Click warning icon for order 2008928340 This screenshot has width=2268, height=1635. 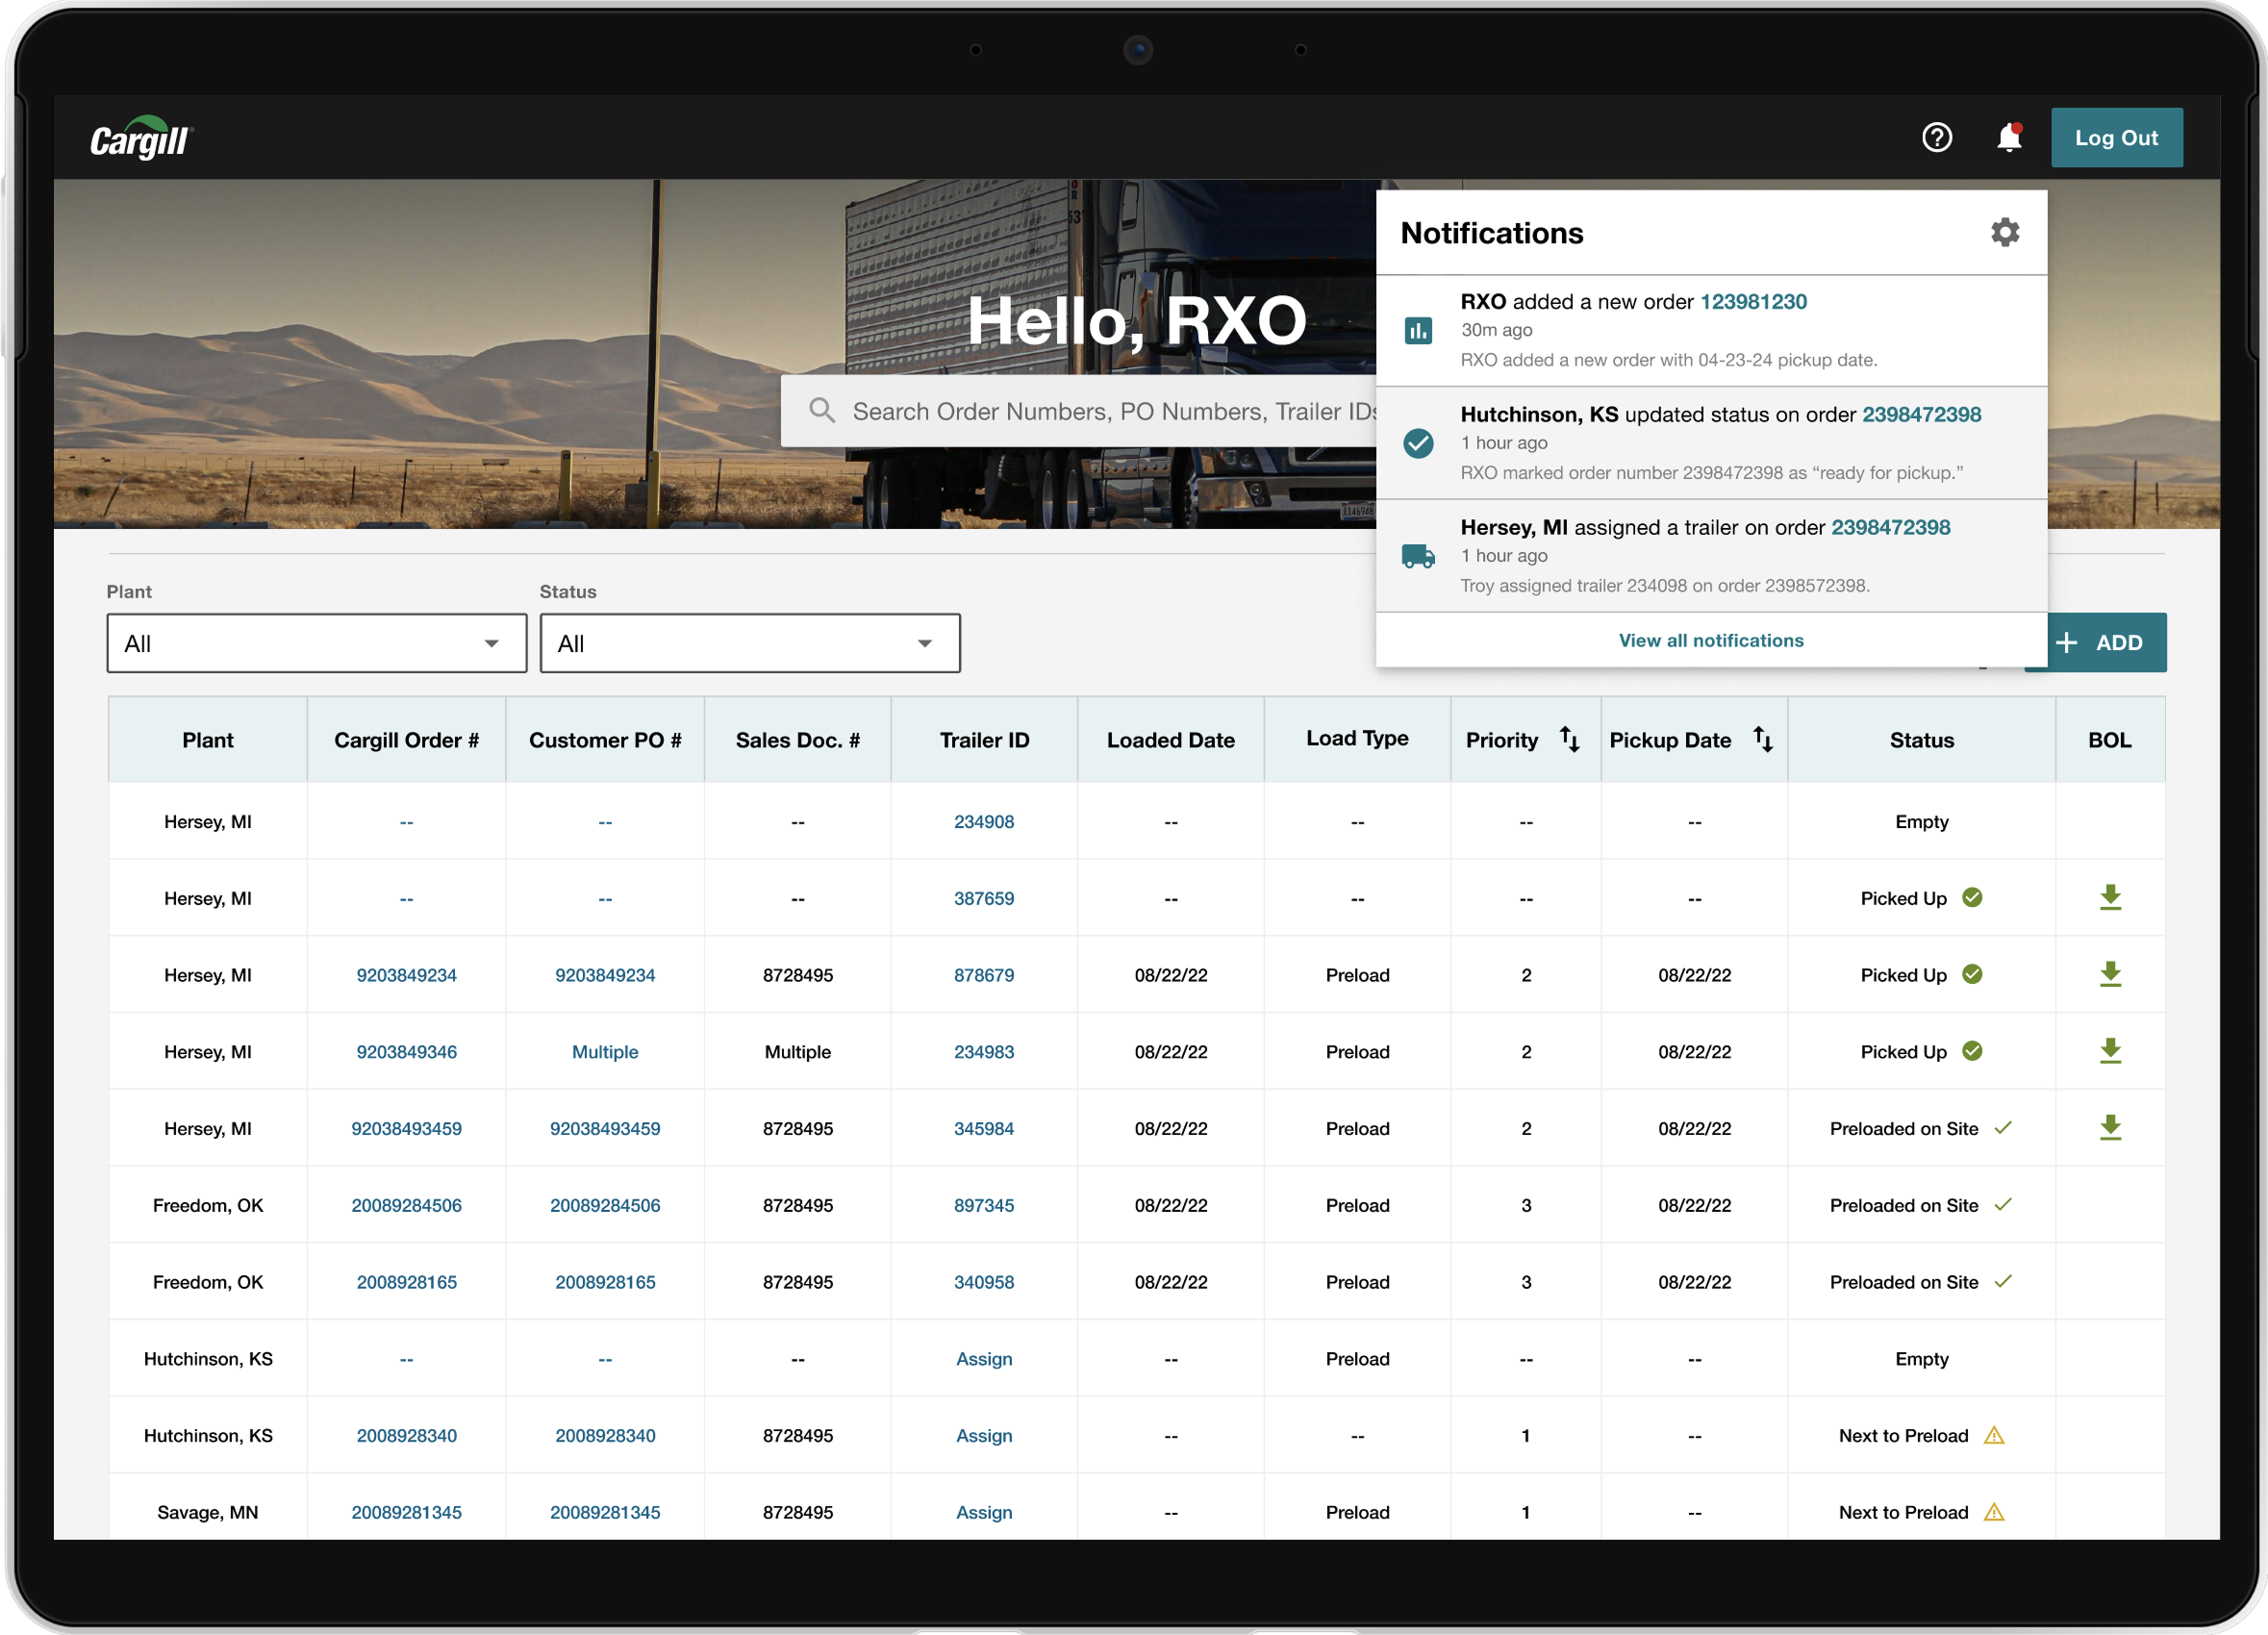click(x=1994, y=1435)
